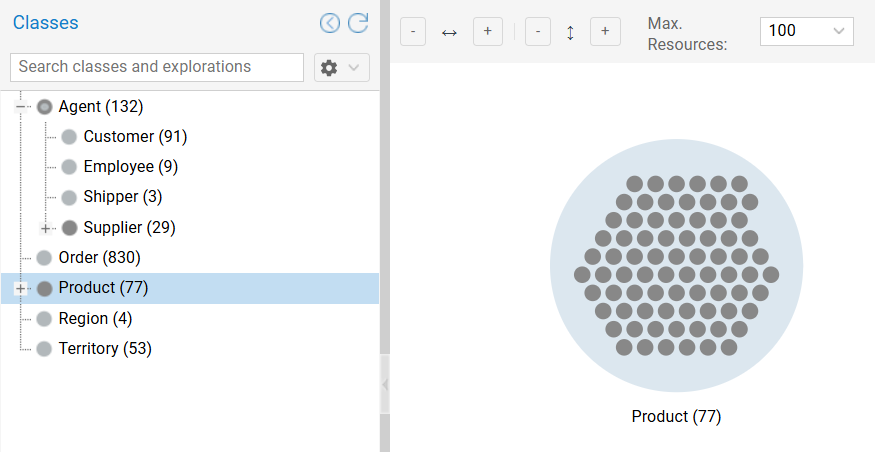Click the Agent class circle icon

click(44, 107)
